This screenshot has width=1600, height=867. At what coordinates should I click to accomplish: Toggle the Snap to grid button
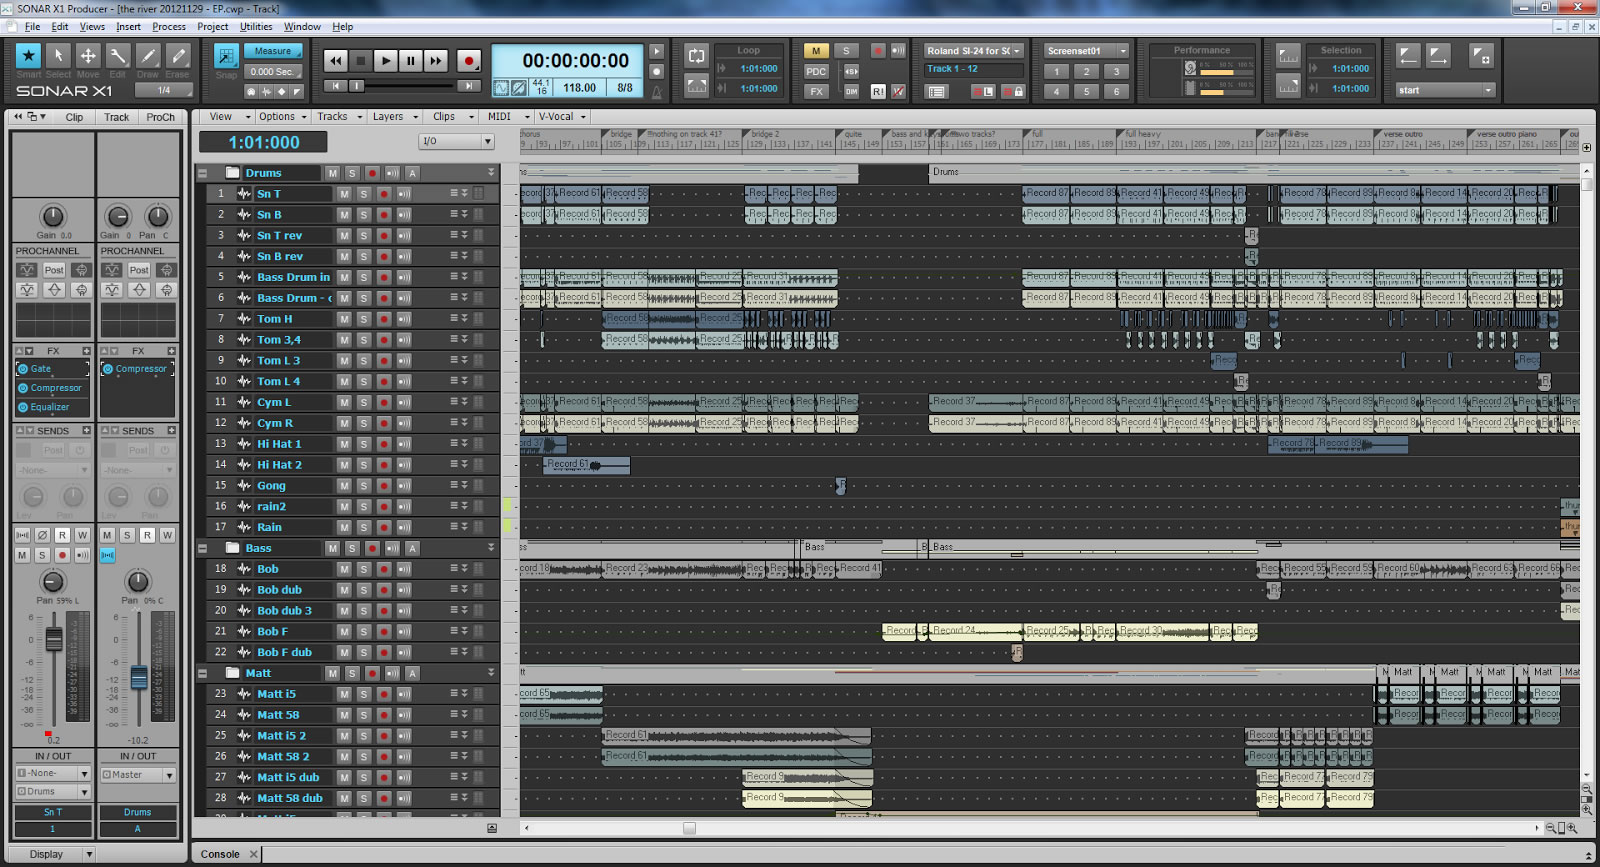coord(226,56)
